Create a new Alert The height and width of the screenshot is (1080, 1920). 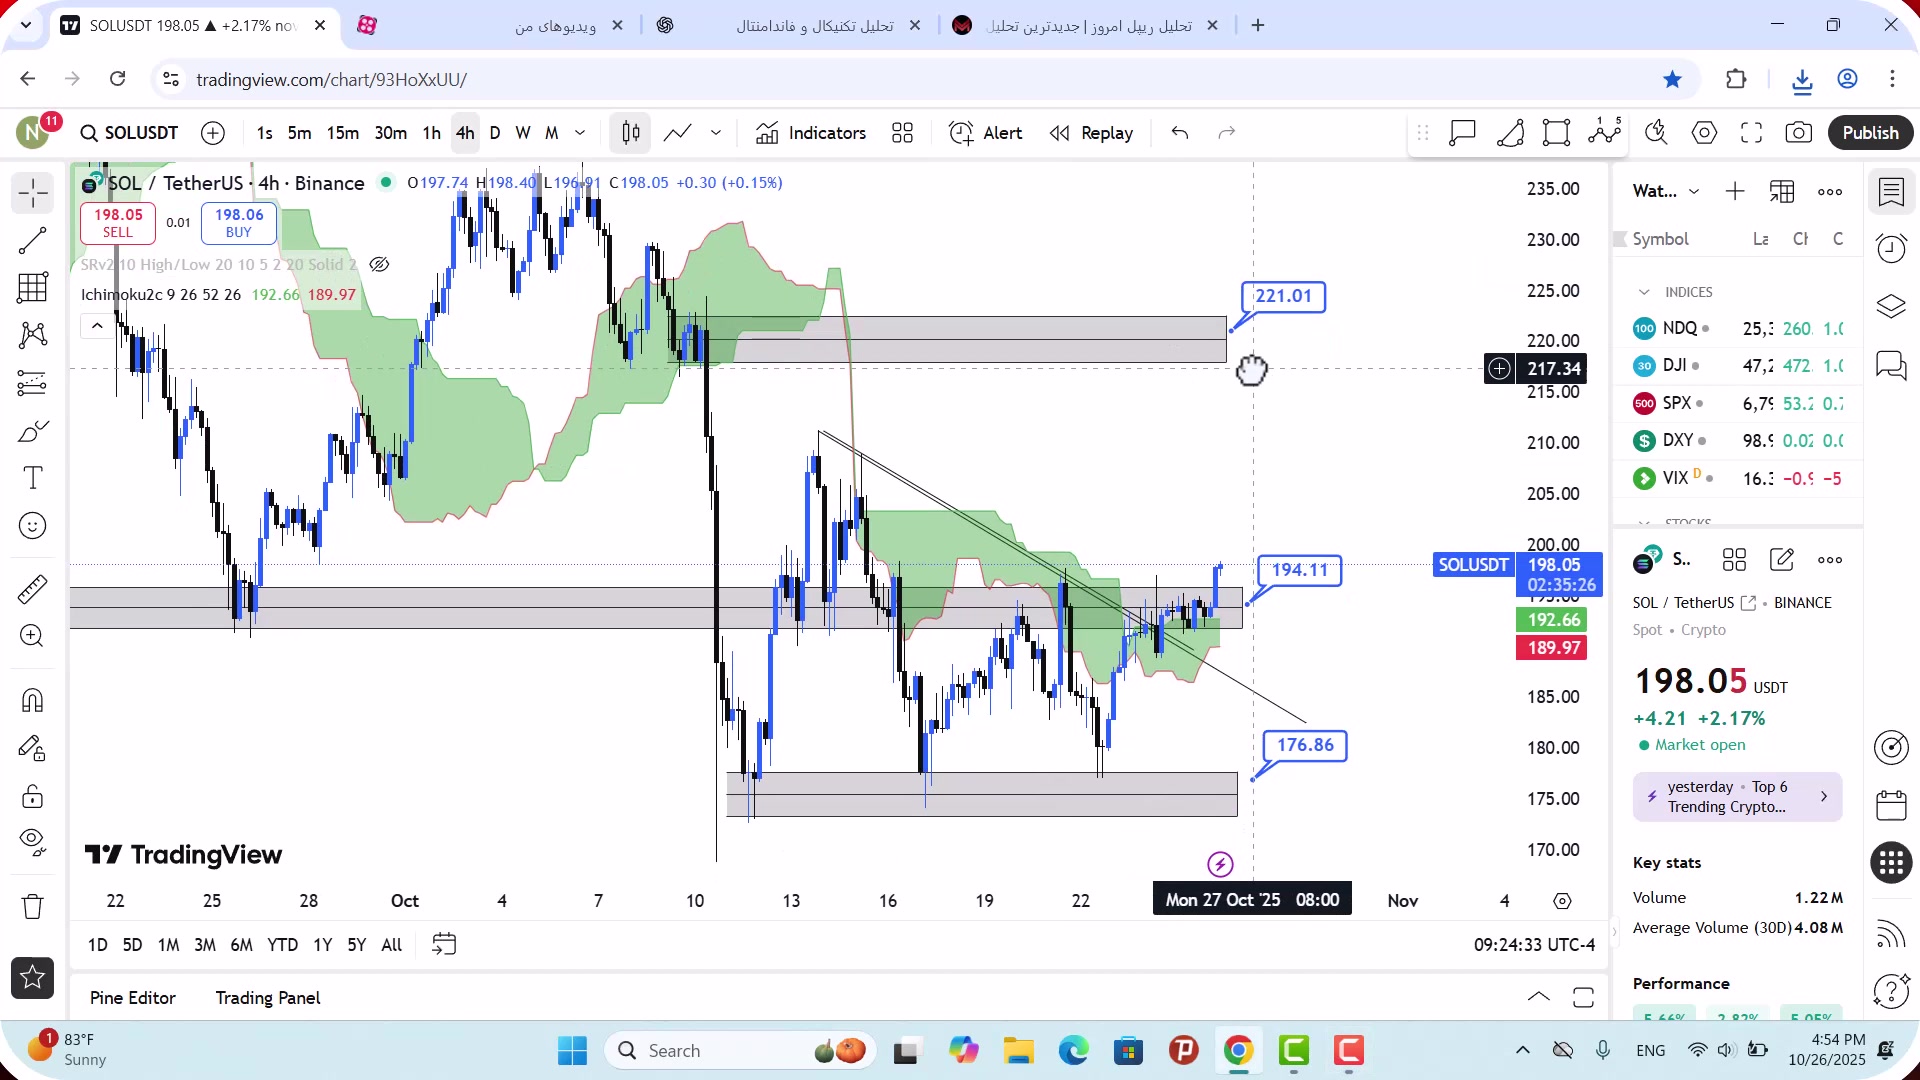click(986, 133)
